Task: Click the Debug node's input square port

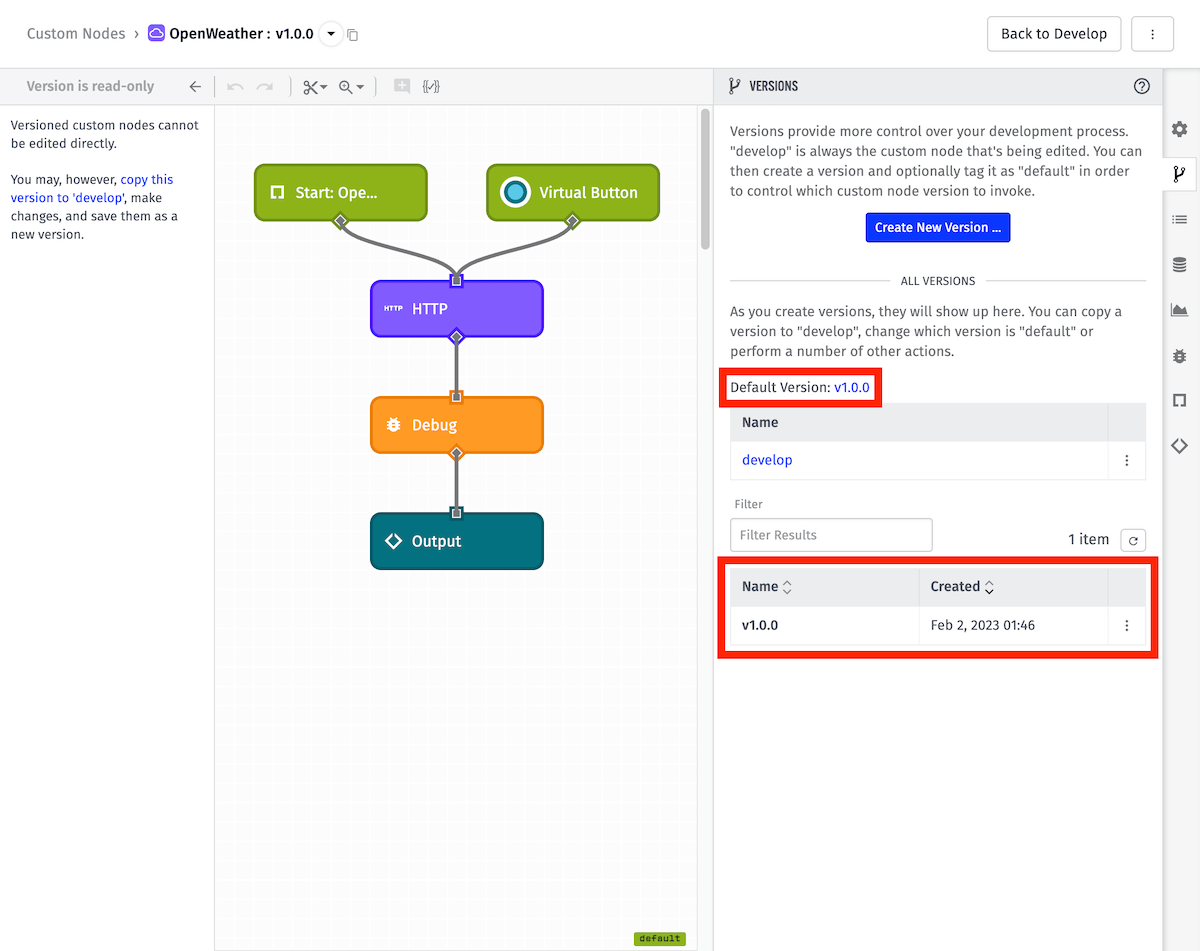Action: 457,396
